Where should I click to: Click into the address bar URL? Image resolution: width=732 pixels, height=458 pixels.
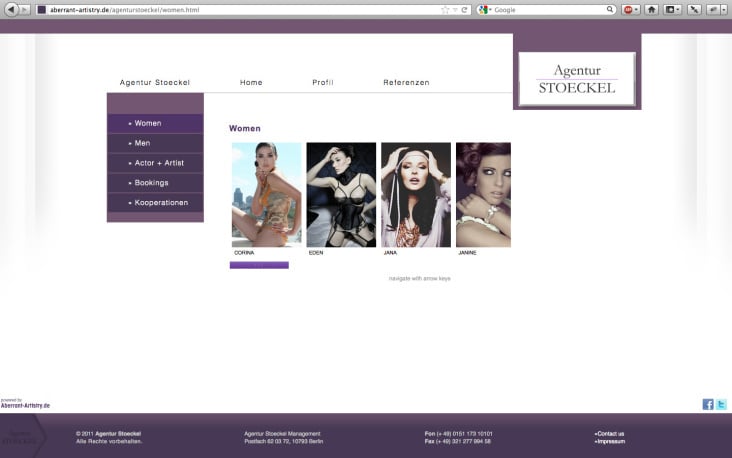[x=124, y=10]
